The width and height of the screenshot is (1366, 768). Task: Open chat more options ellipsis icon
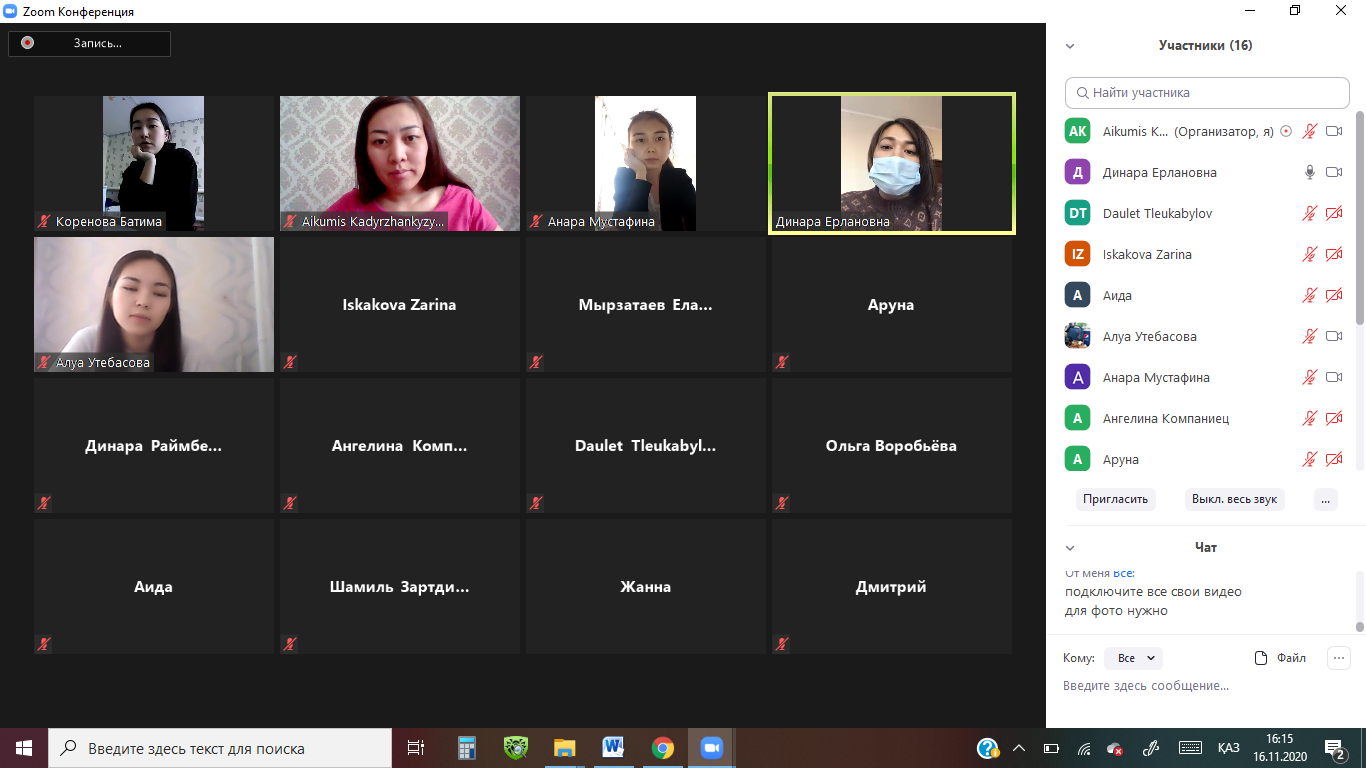tap(1337, 658)
